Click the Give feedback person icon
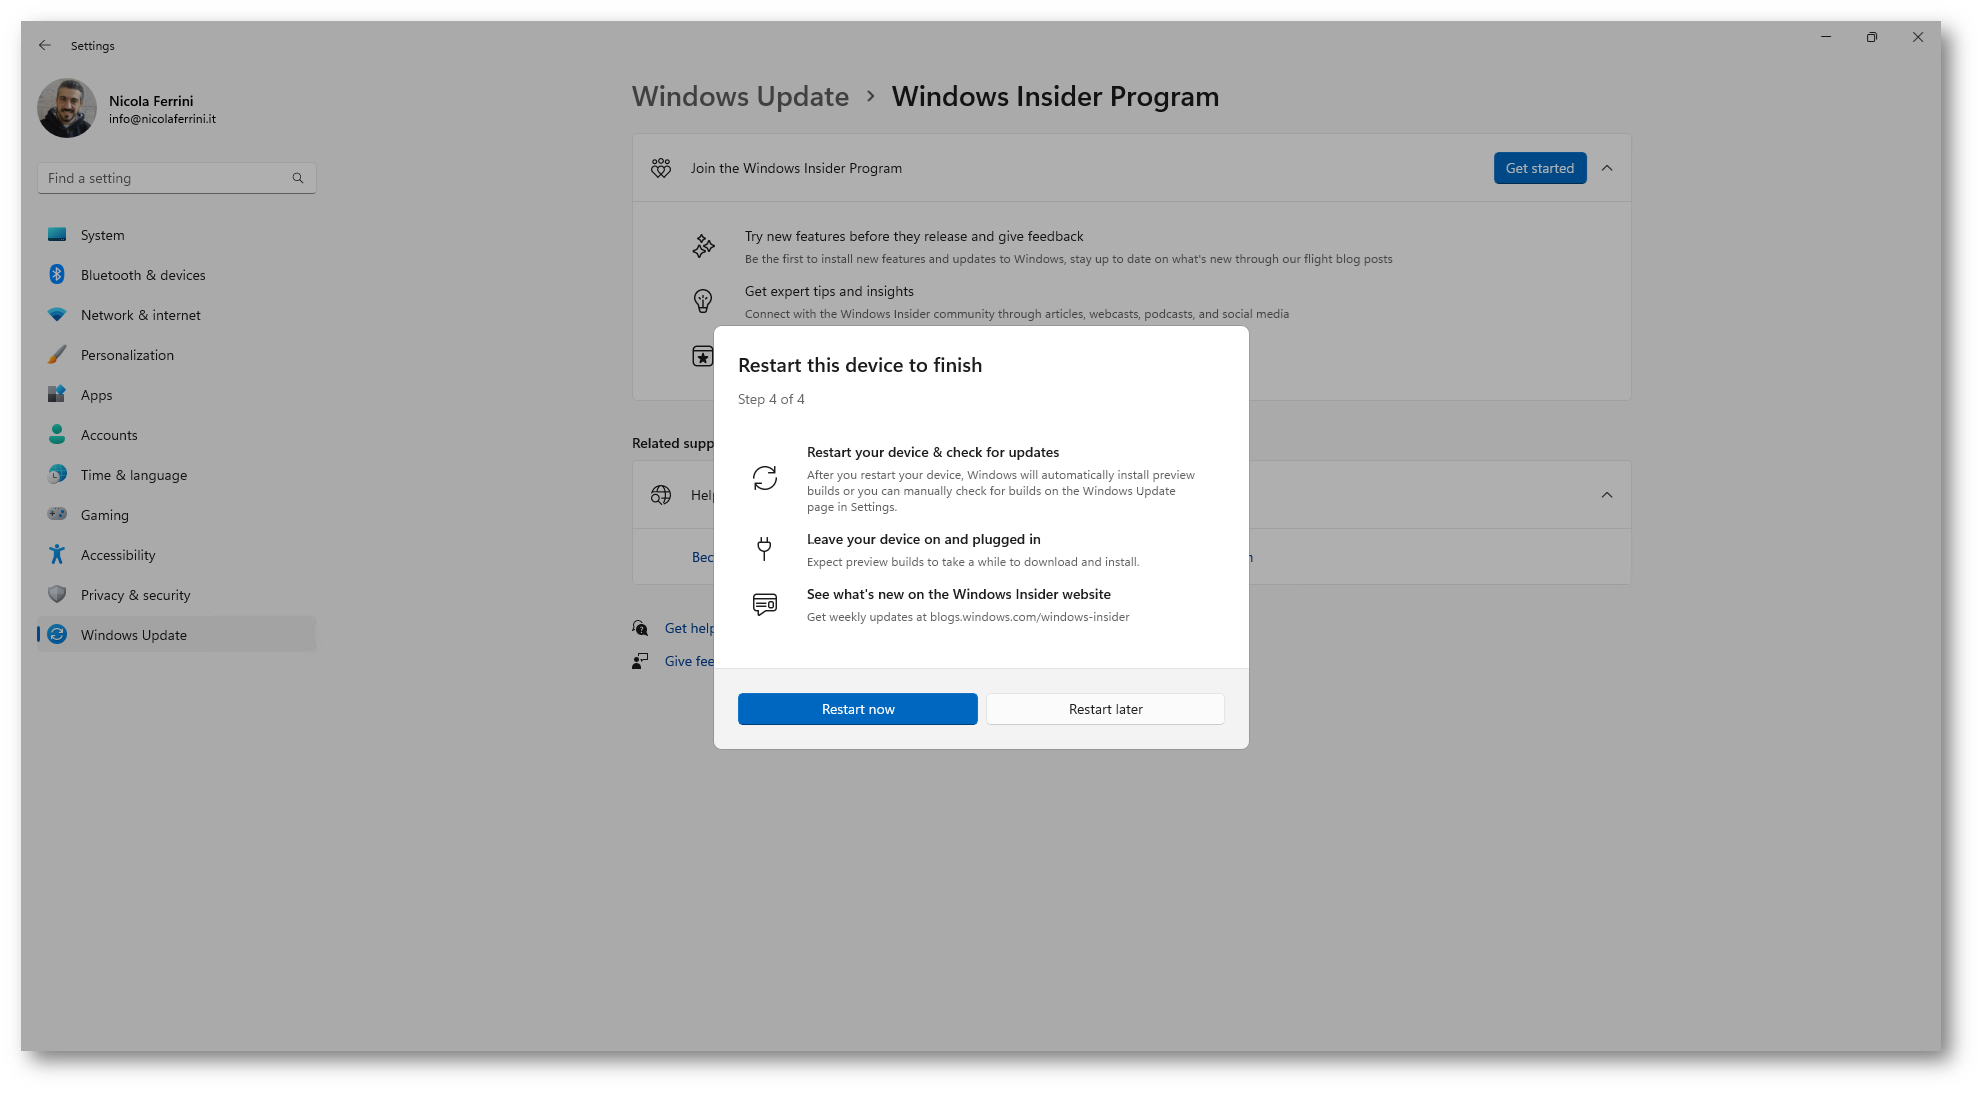Screen dimensions: 1983x1093 pos(640,661)
